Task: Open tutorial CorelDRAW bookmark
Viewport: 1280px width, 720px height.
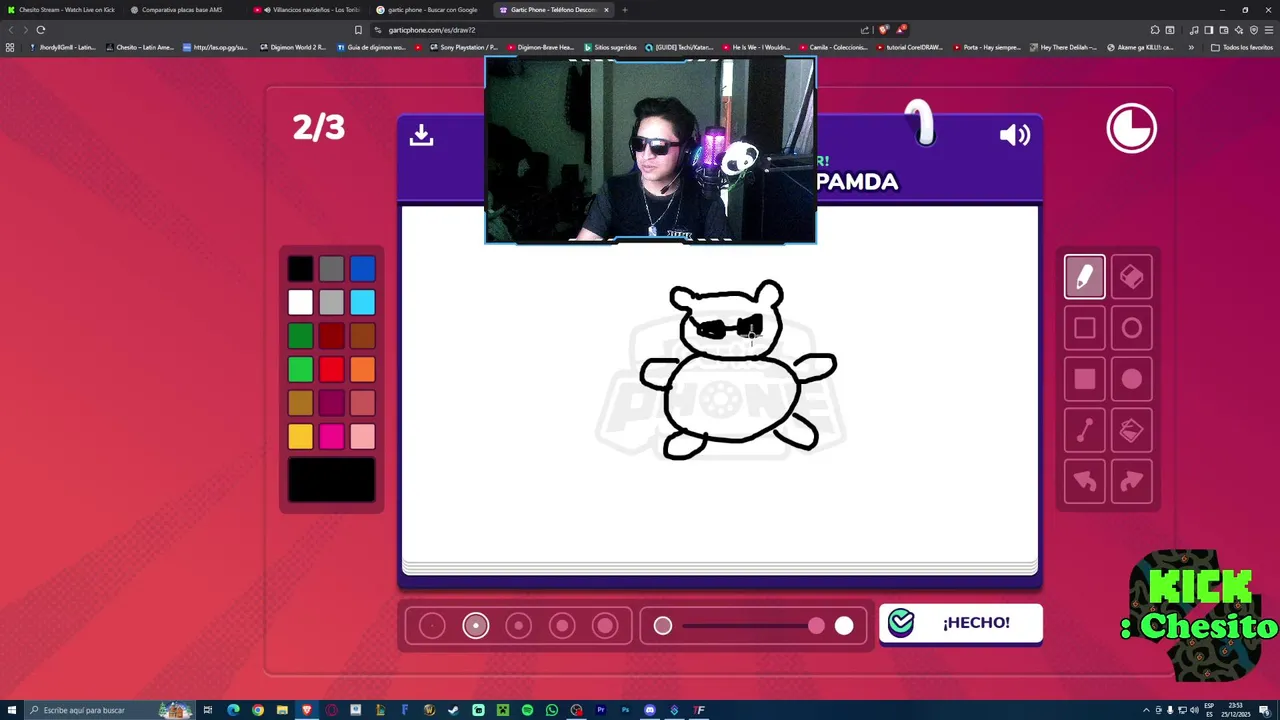Action: click(909, 47)
